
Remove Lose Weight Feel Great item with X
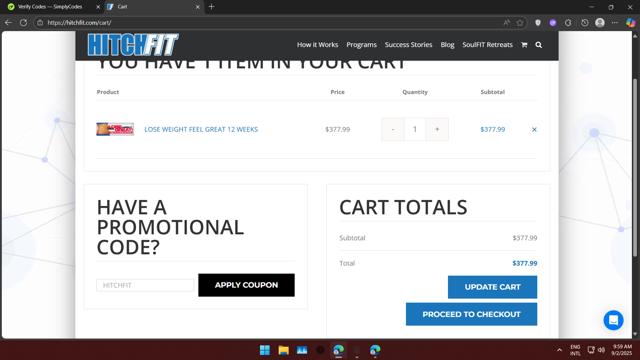534,129
